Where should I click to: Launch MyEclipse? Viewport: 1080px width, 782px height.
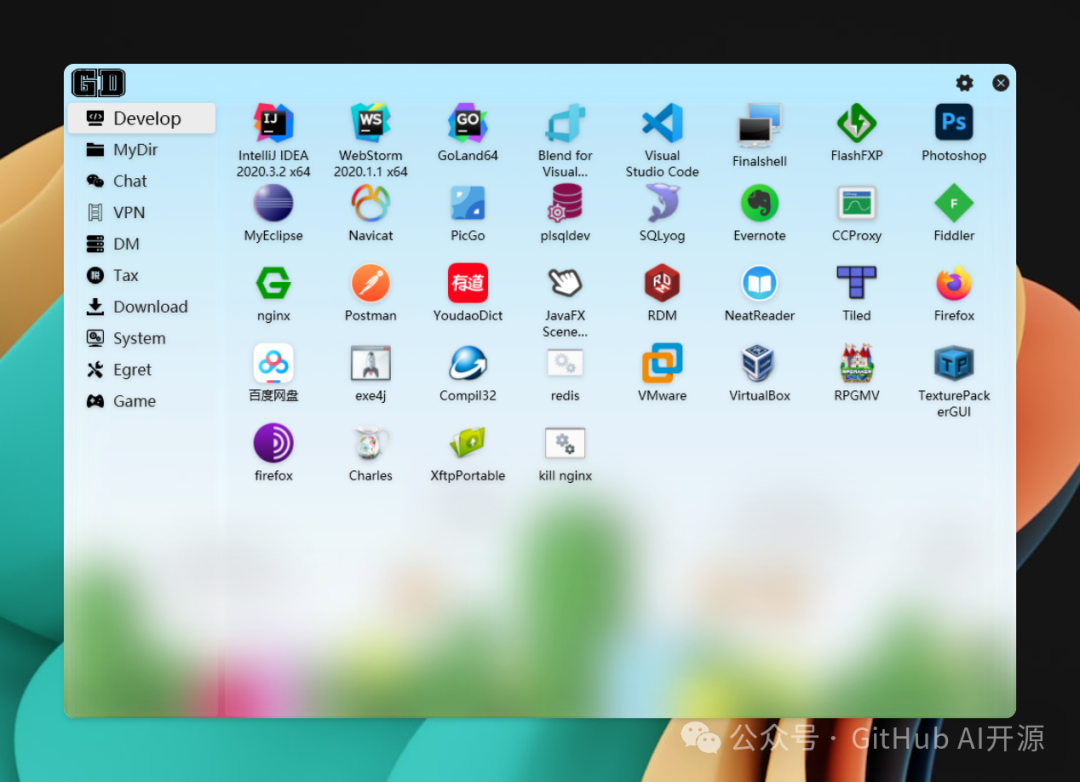tap(273, 203)
